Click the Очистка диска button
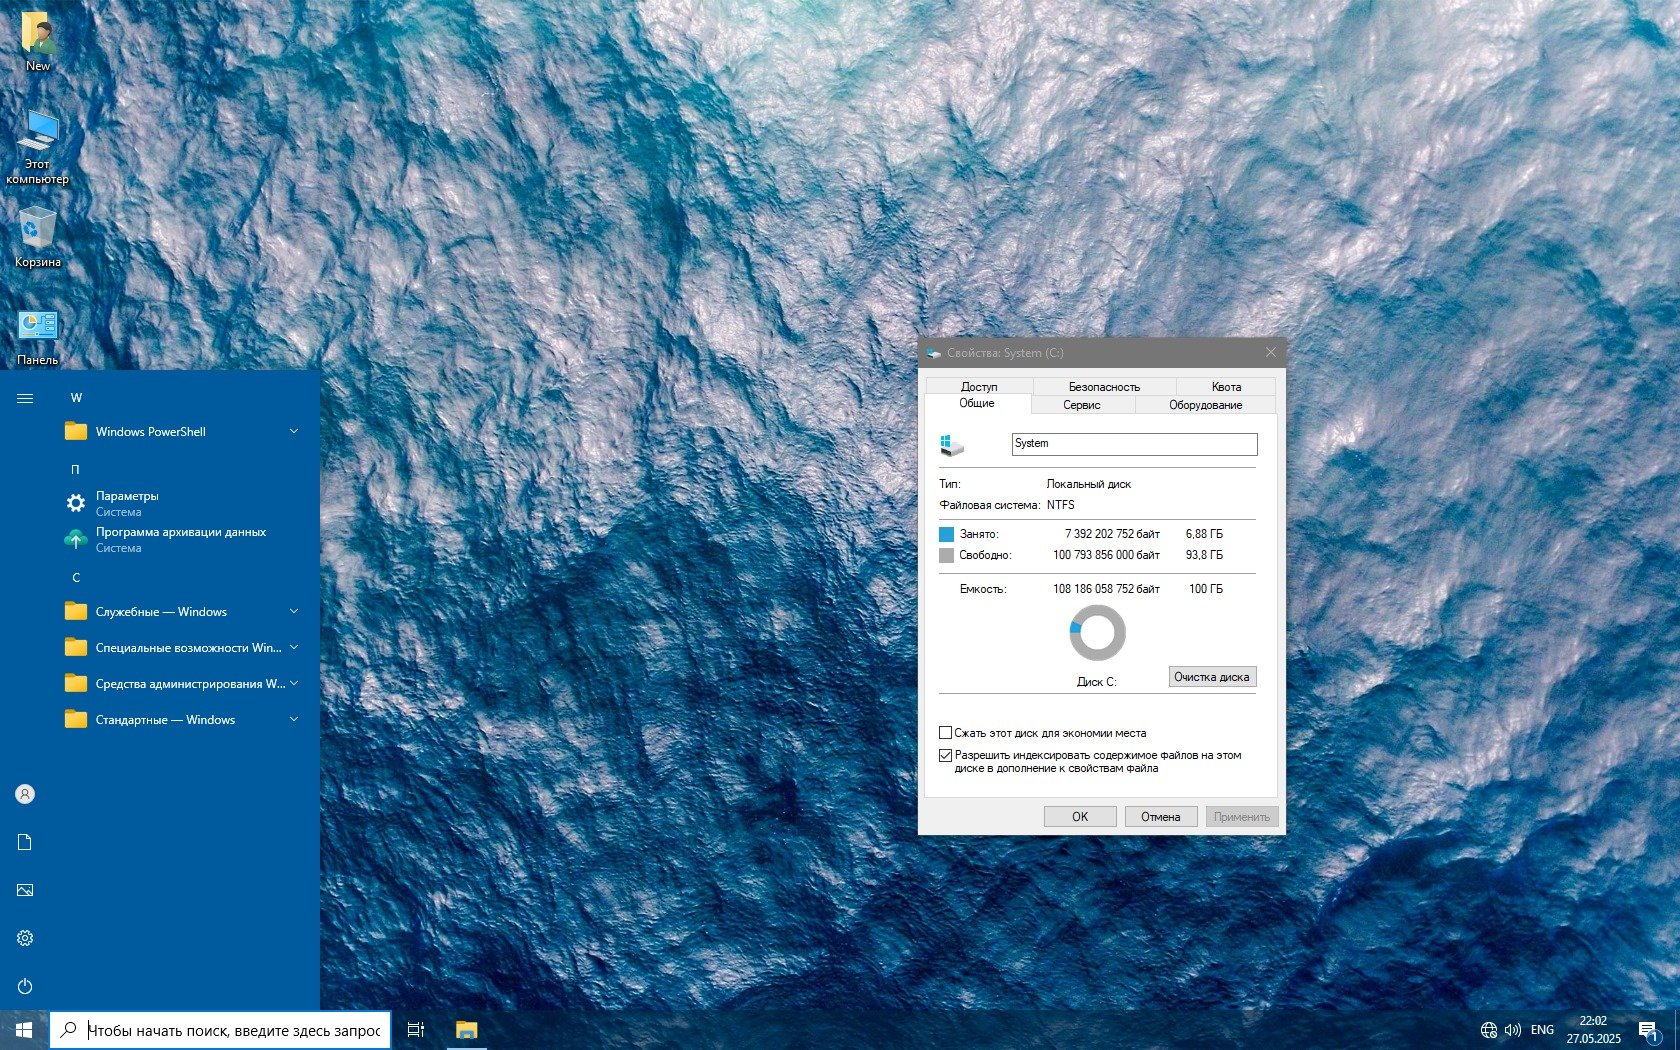This screenshot has width=1680, height=1050. tap(1211, 677)
